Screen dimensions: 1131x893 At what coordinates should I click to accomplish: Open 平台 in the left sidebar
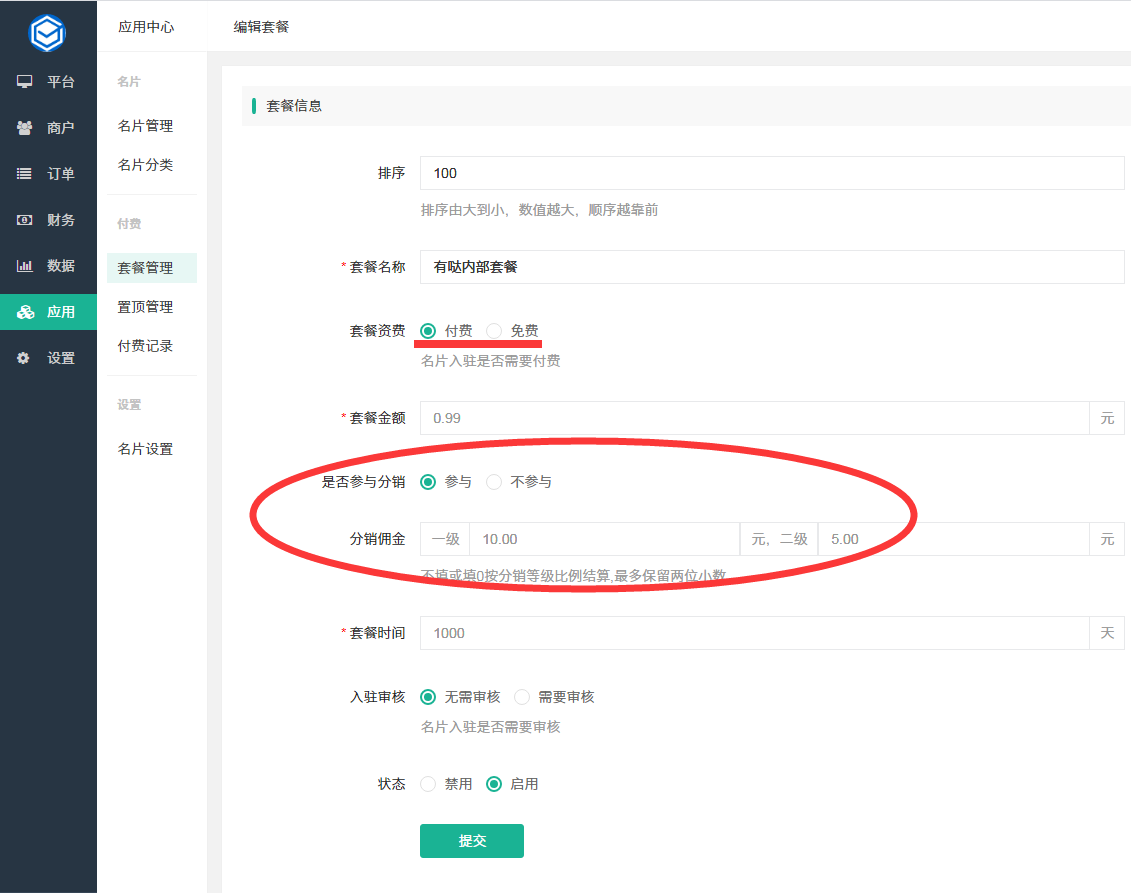[x=48, y=82]
